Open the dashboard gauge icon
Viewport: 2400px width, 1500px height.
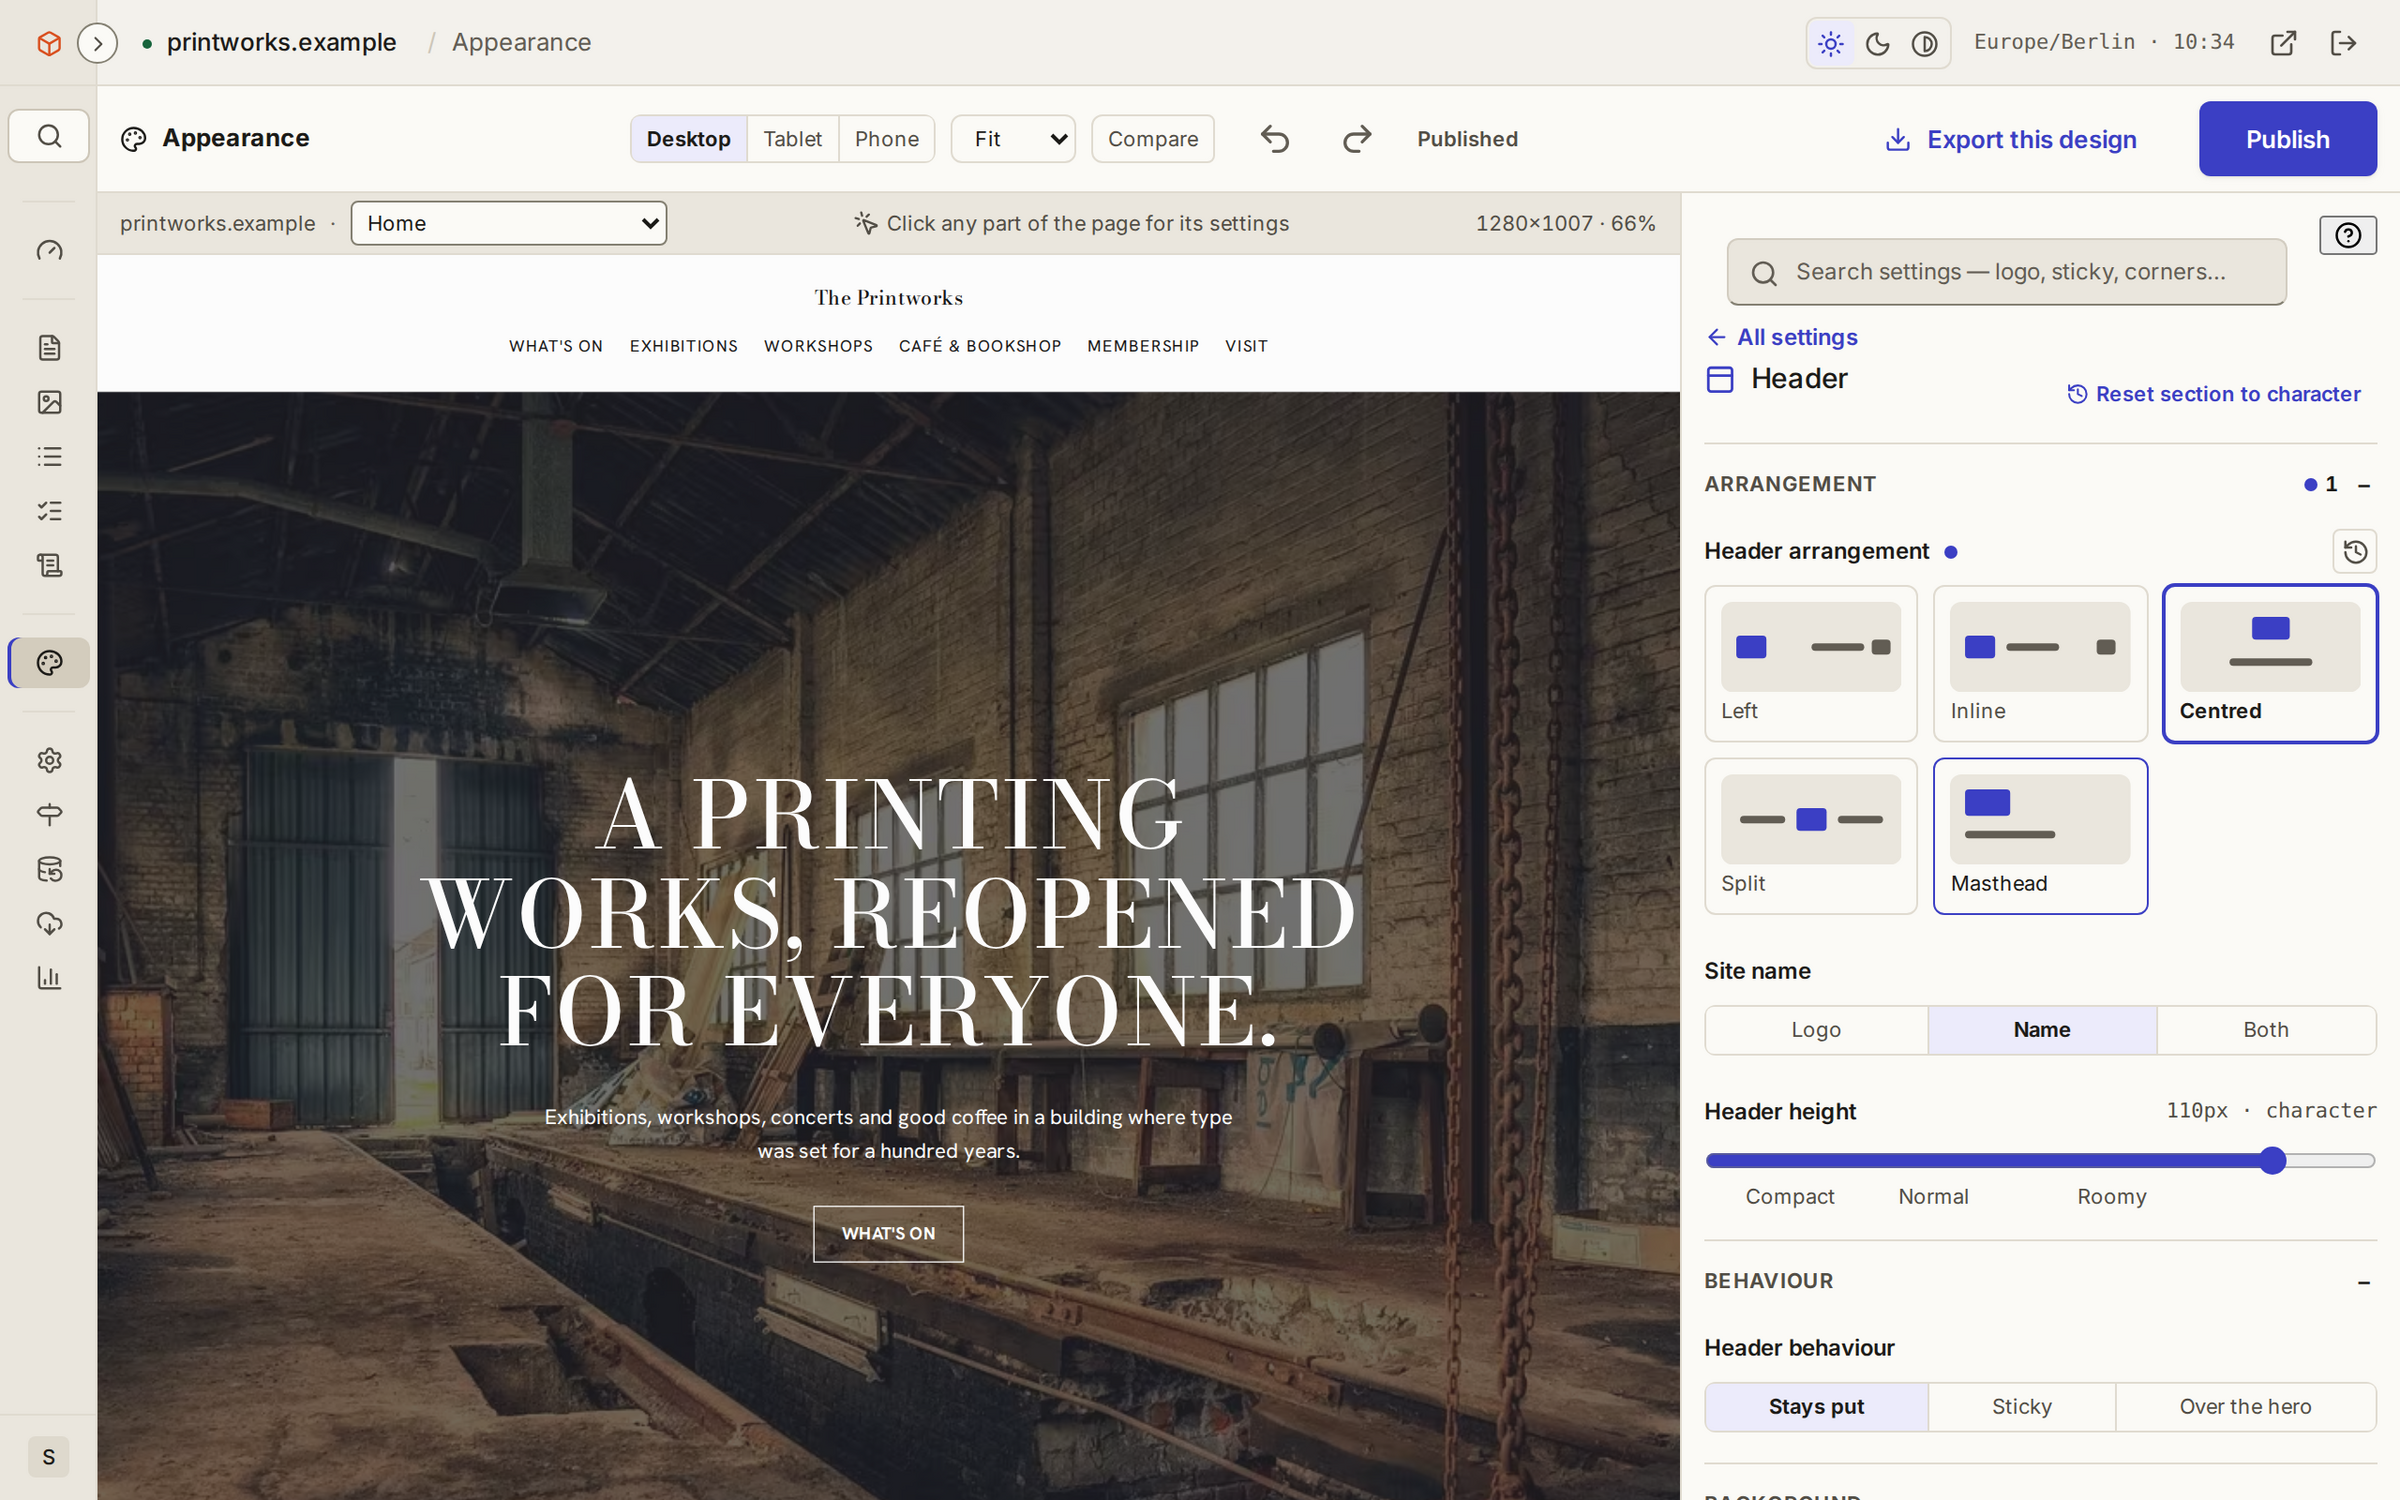[x=49, y=250]
